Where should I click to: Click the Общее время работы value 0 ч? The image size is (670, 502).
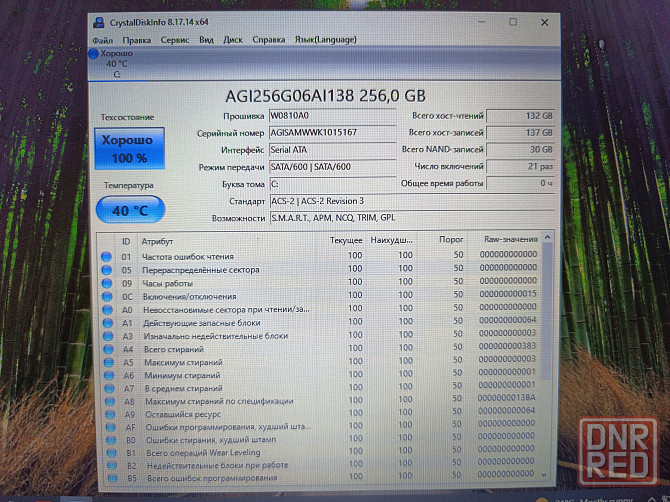coord(520,183)
